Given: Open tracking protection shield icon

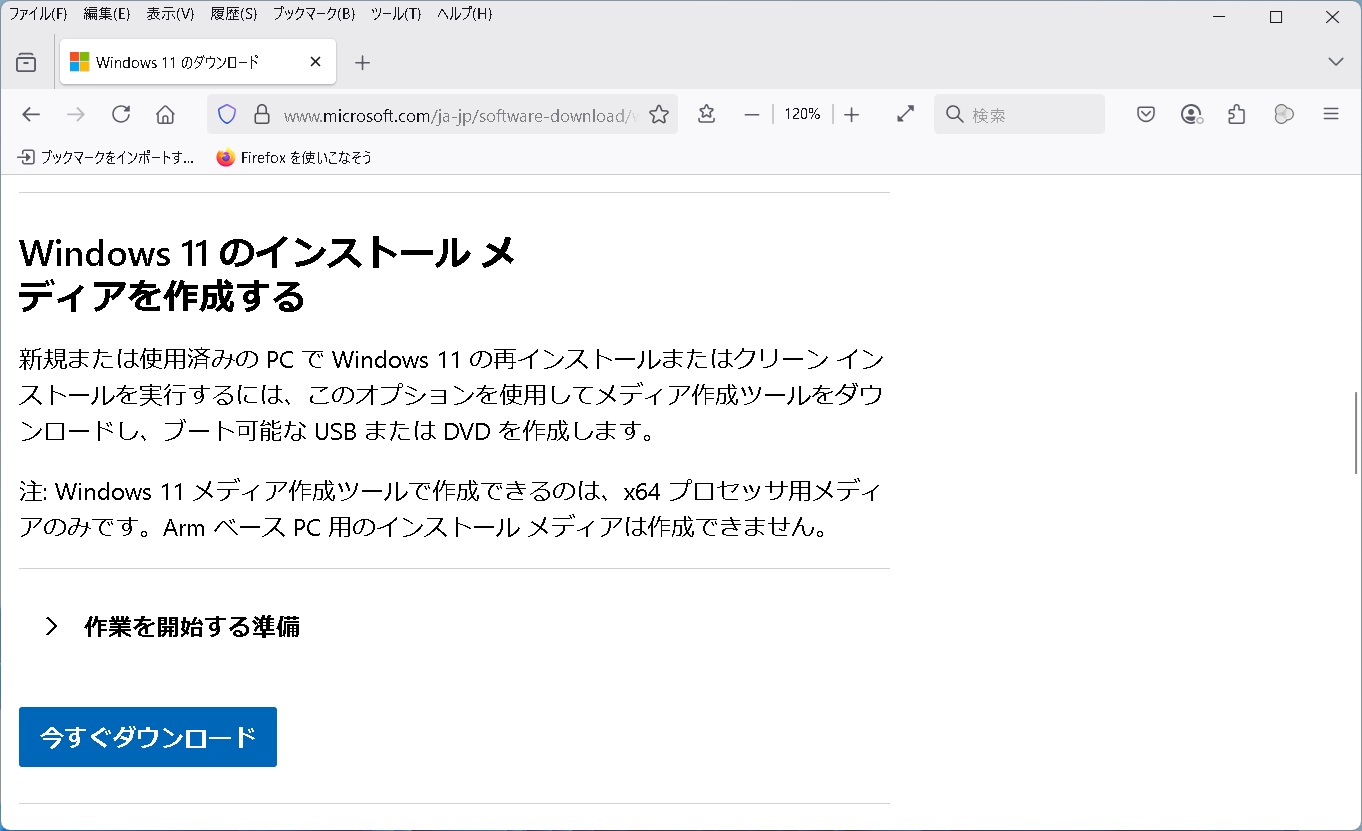Looking at the screenshot, I should click(227, 114).
